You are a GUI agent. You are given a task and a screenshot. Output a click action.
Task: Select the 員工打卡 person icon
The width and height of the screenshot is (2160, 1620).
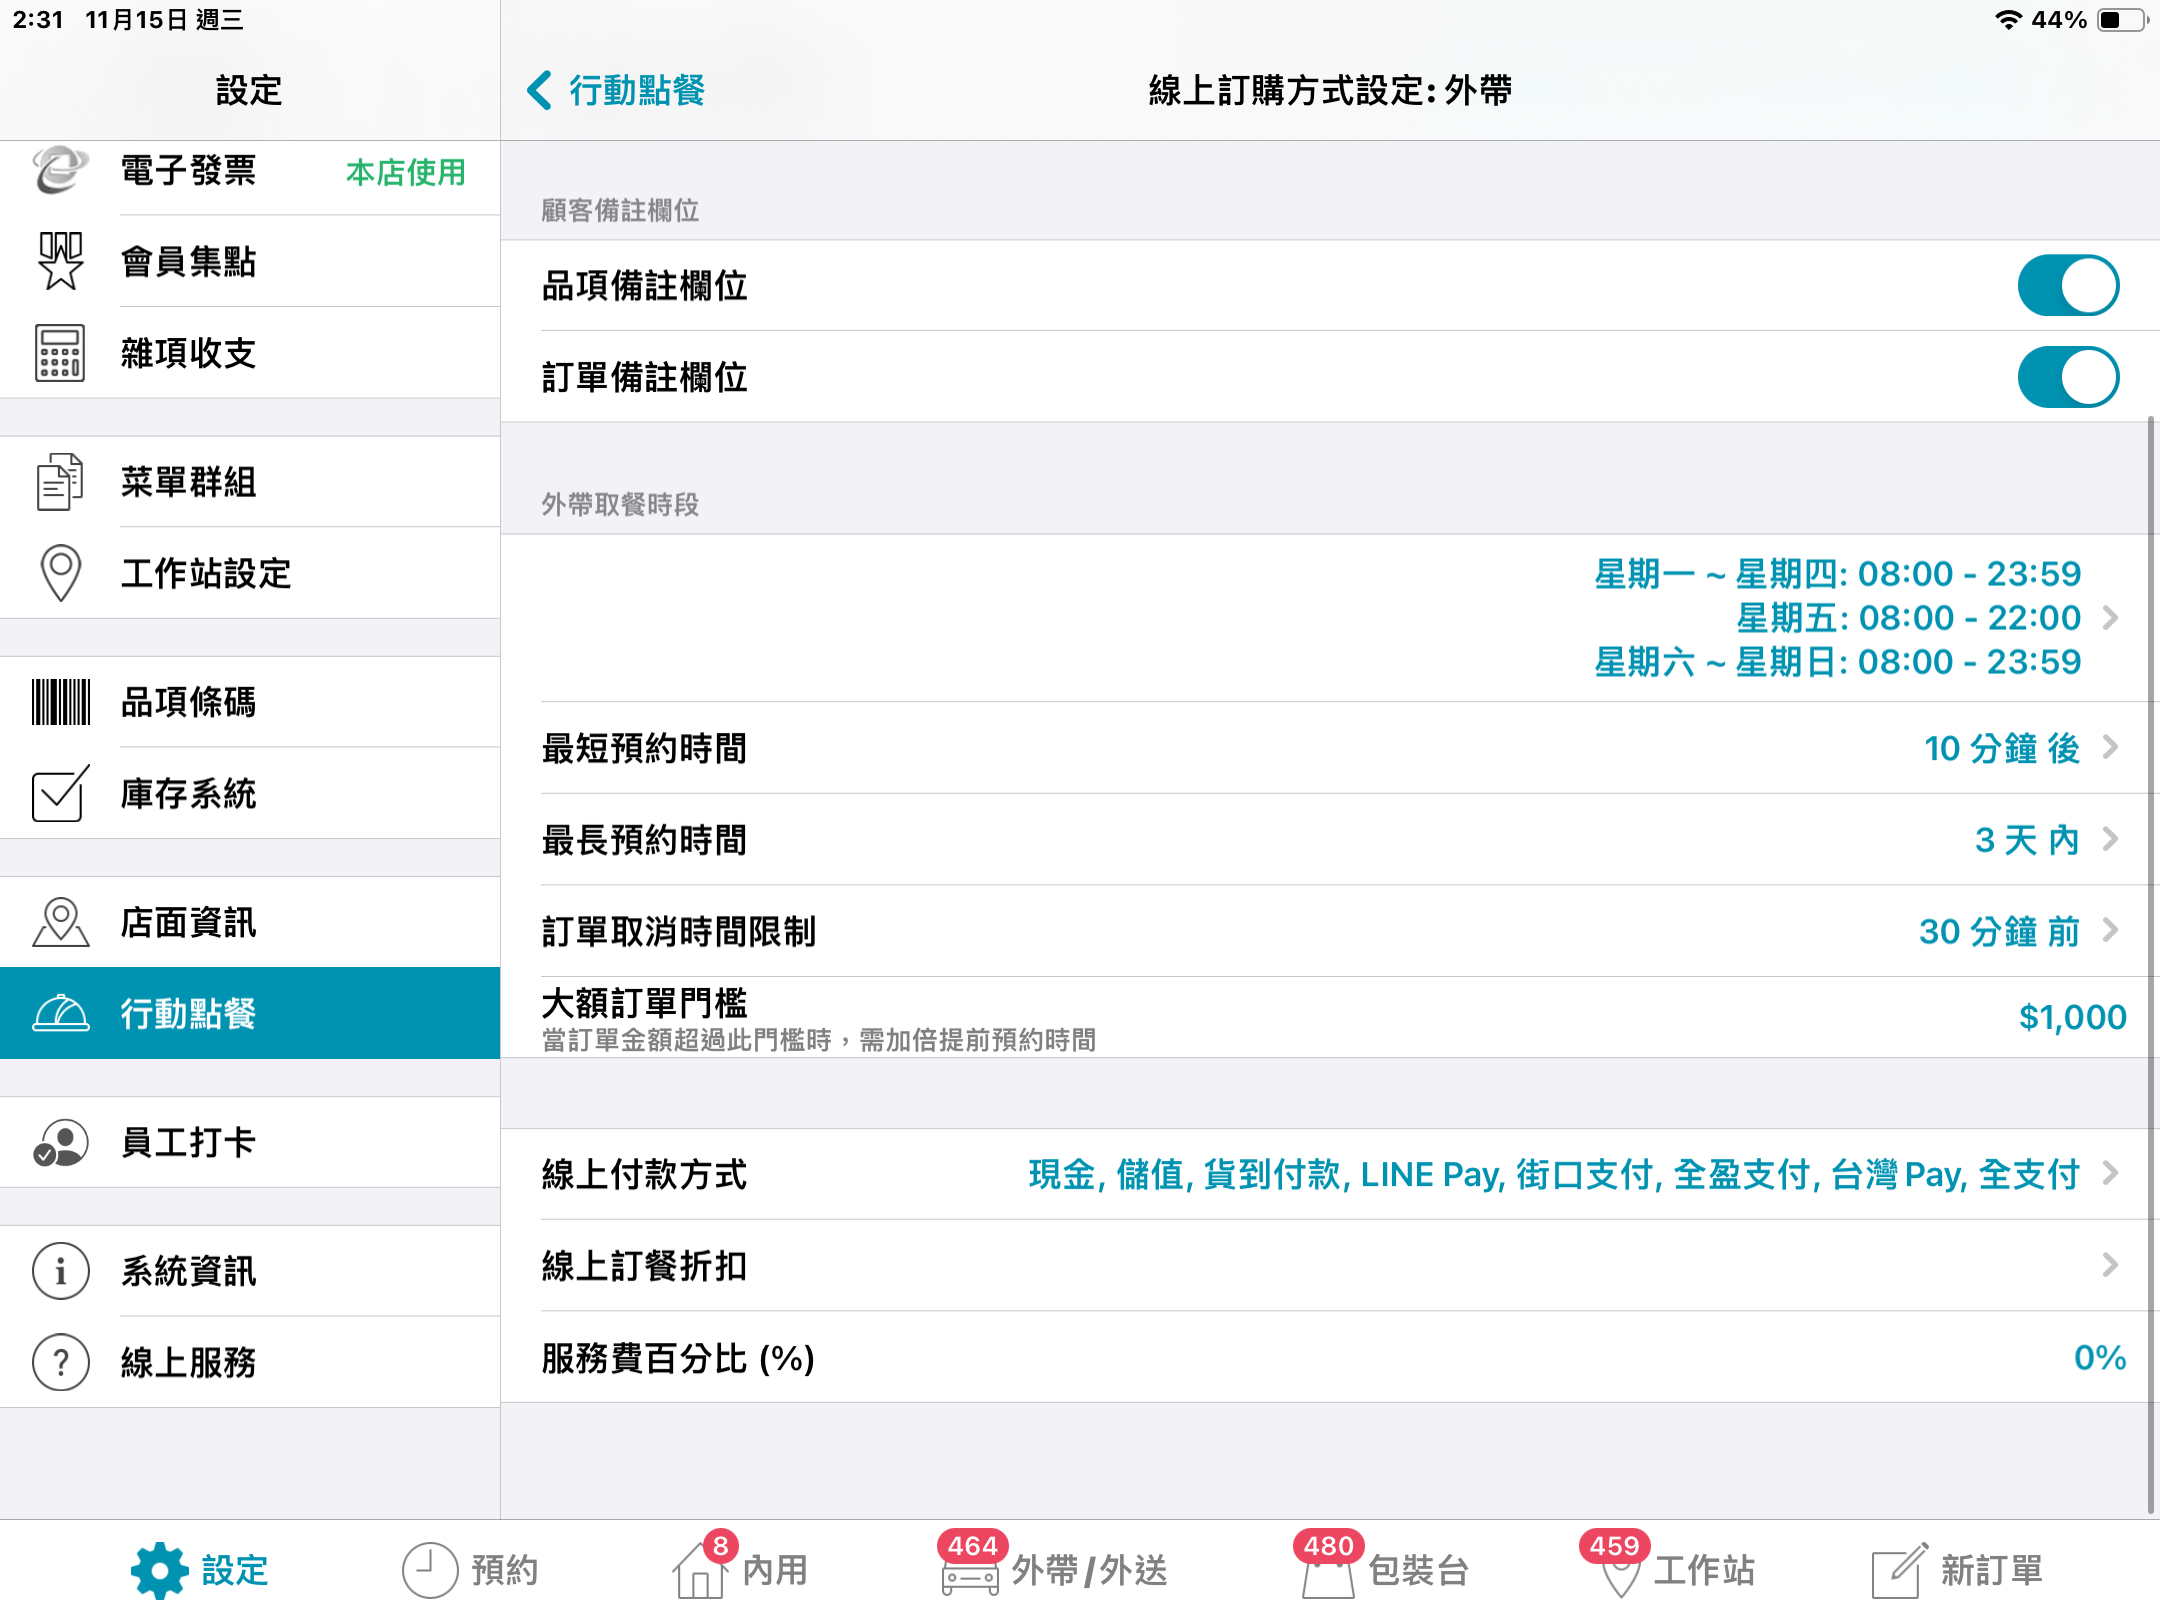point(60,1143)
